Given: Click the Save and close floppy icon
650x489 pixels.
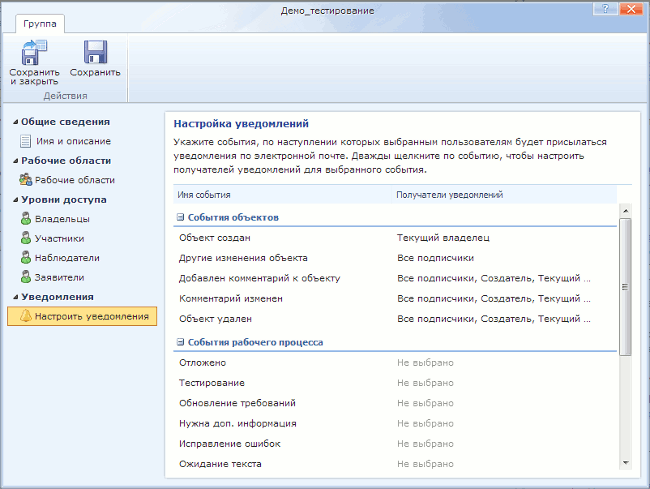Looking at the screenshot, I should (34, 52).
